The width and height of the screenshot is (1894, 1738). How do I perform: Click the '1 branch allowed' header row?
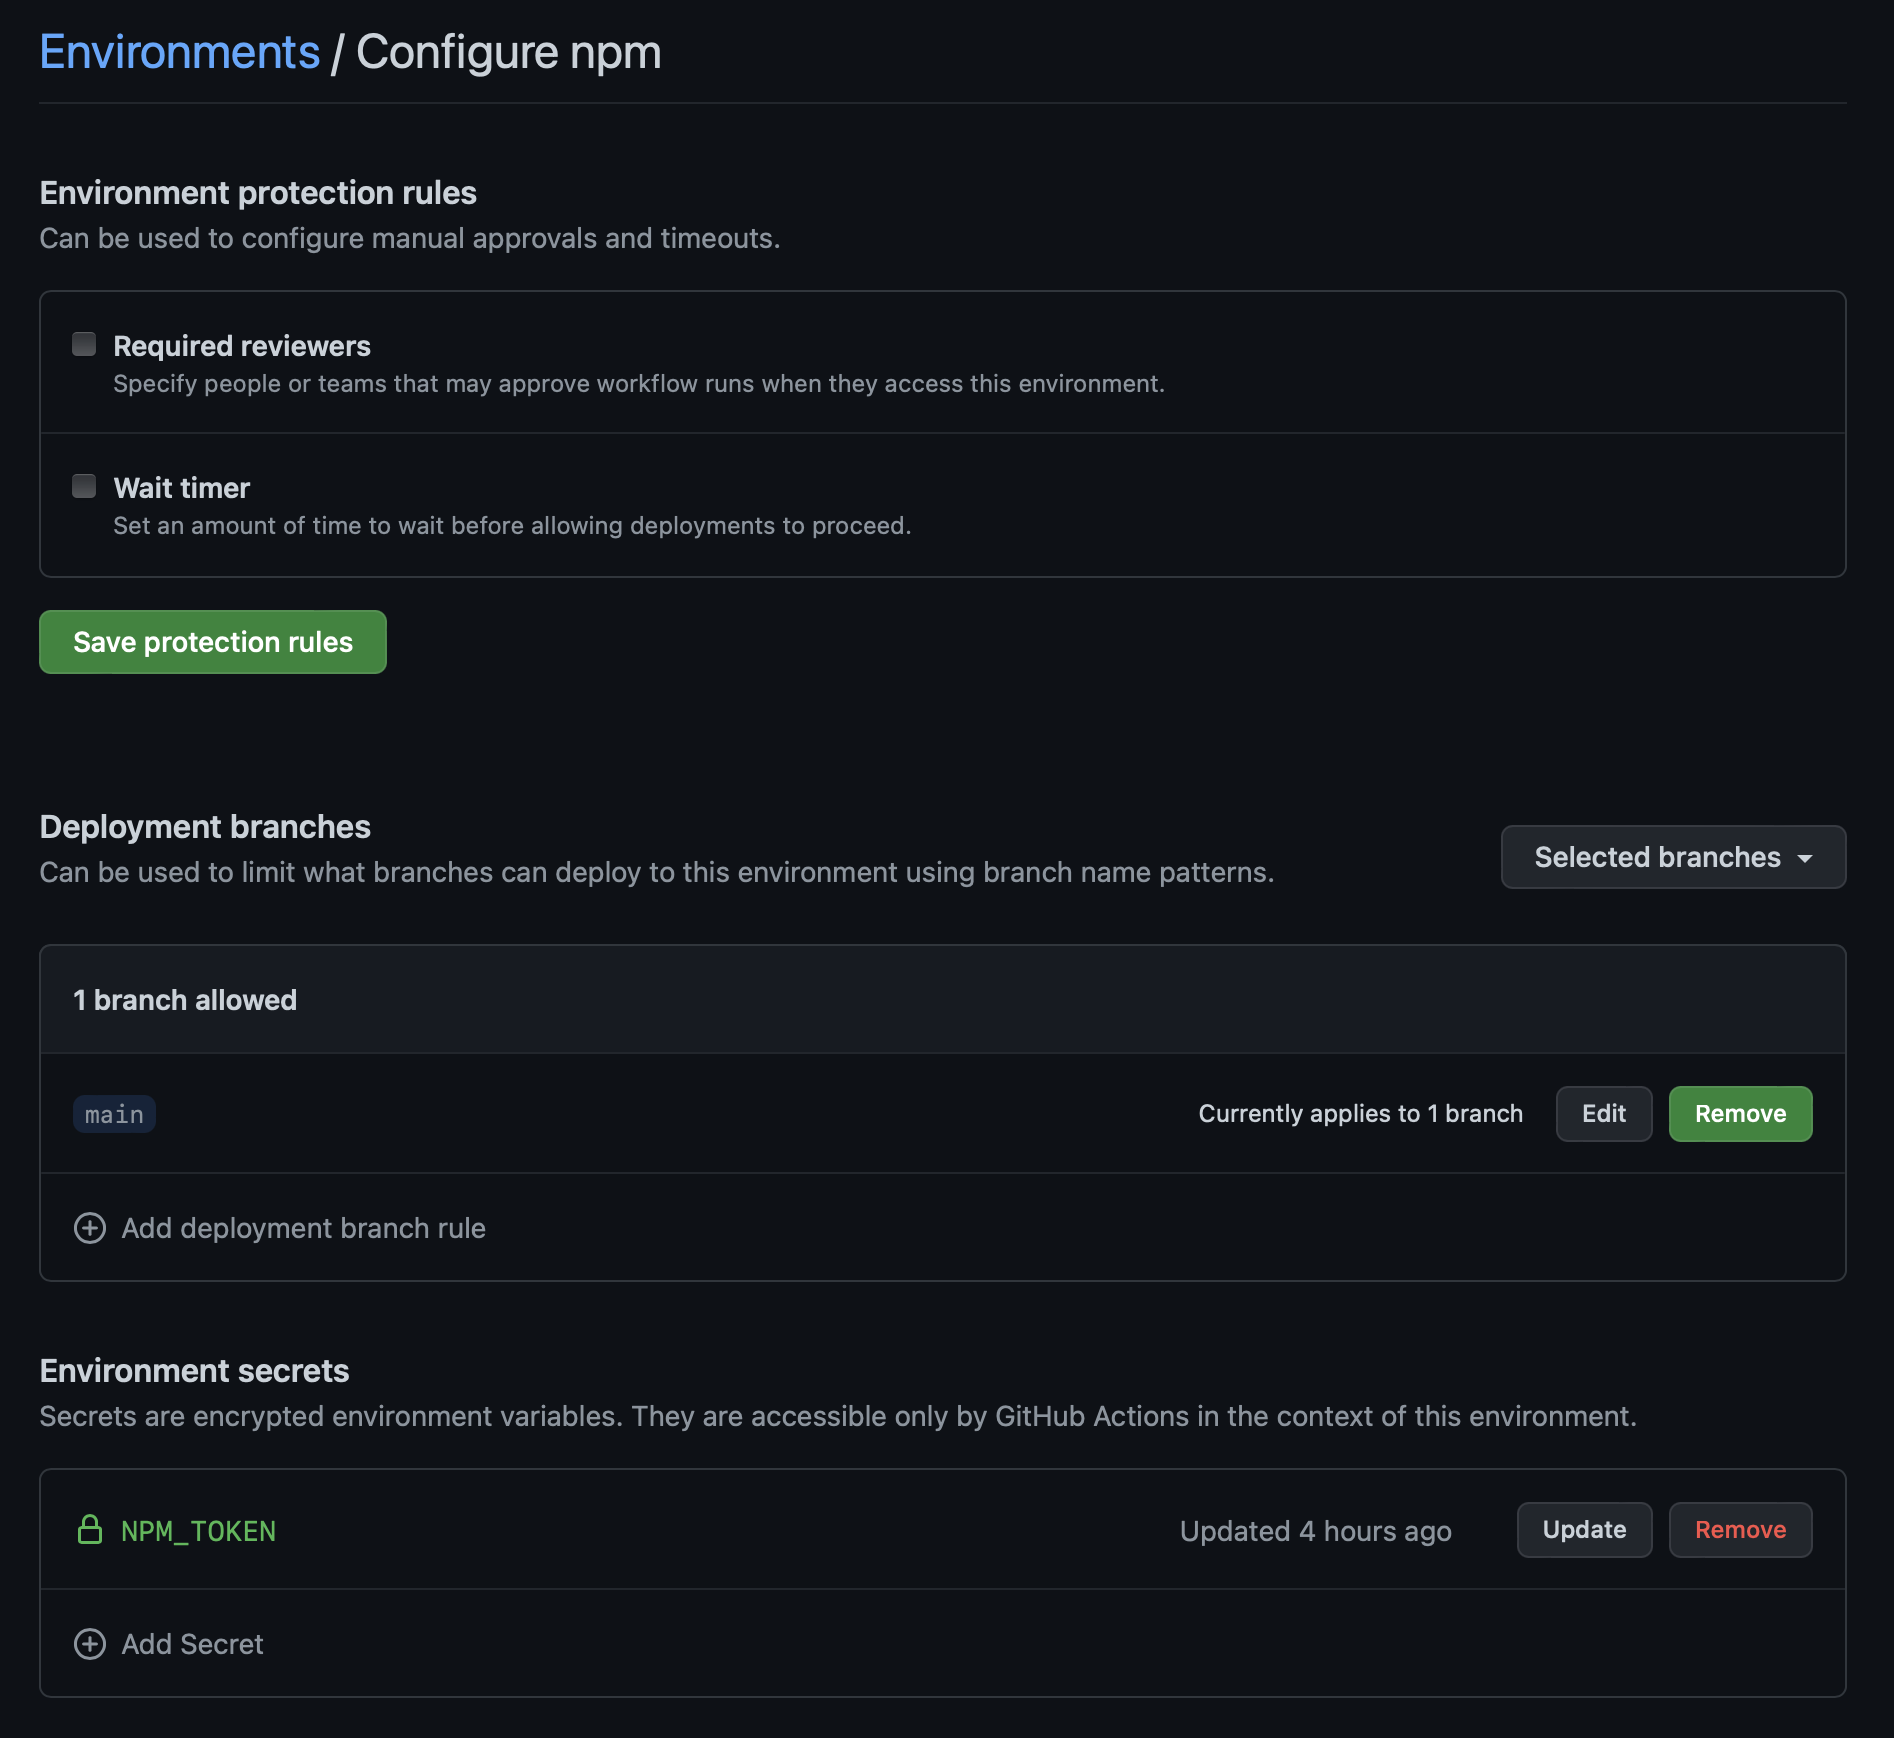185,1000
